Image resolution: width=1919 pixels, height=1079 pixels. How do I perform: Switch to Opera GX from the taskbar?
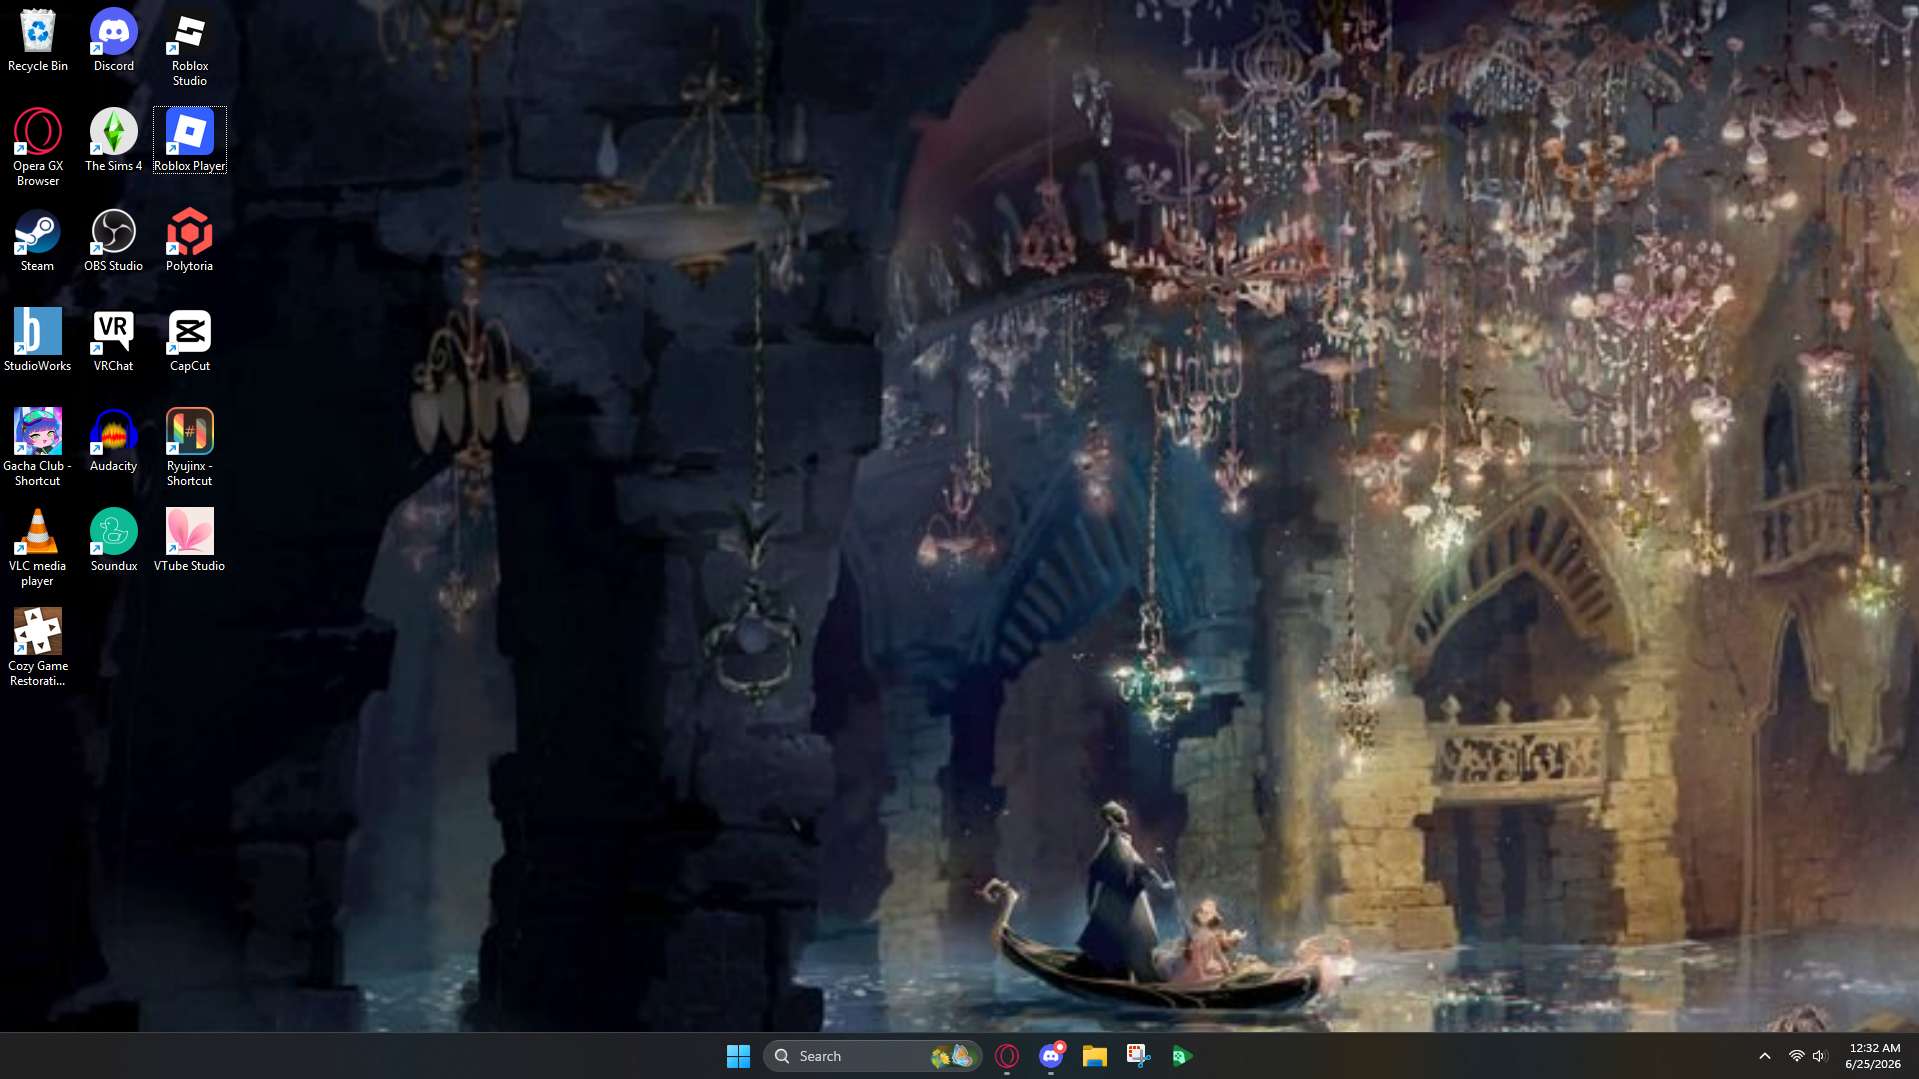click(1007, 1056)
